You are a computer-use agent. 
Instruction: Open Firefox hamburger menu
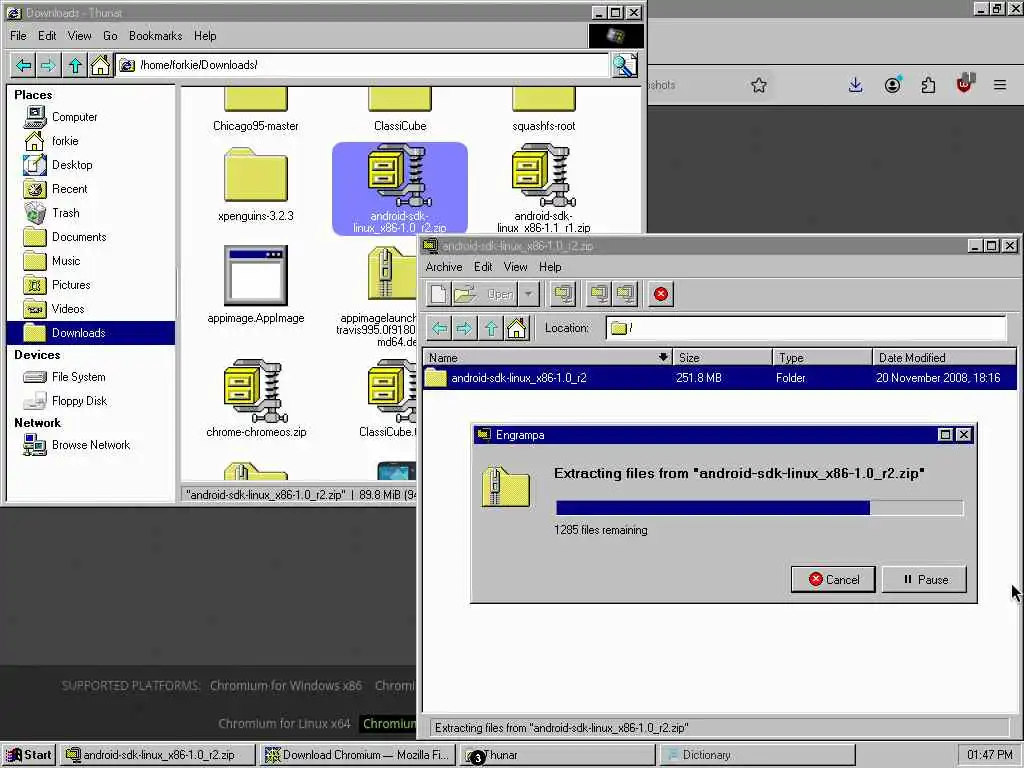pyautogui.click(x=1000, y=86)
